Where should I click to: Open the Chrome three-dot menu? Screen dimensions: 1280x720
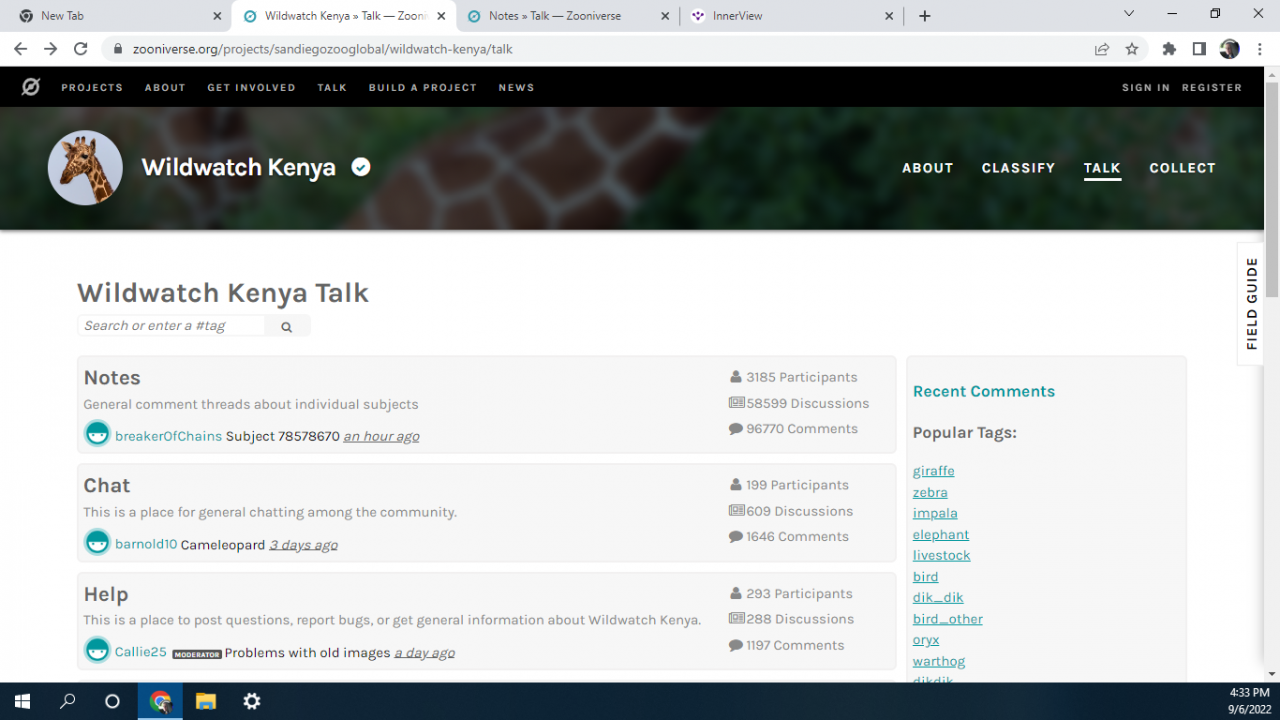(1259, 49)
